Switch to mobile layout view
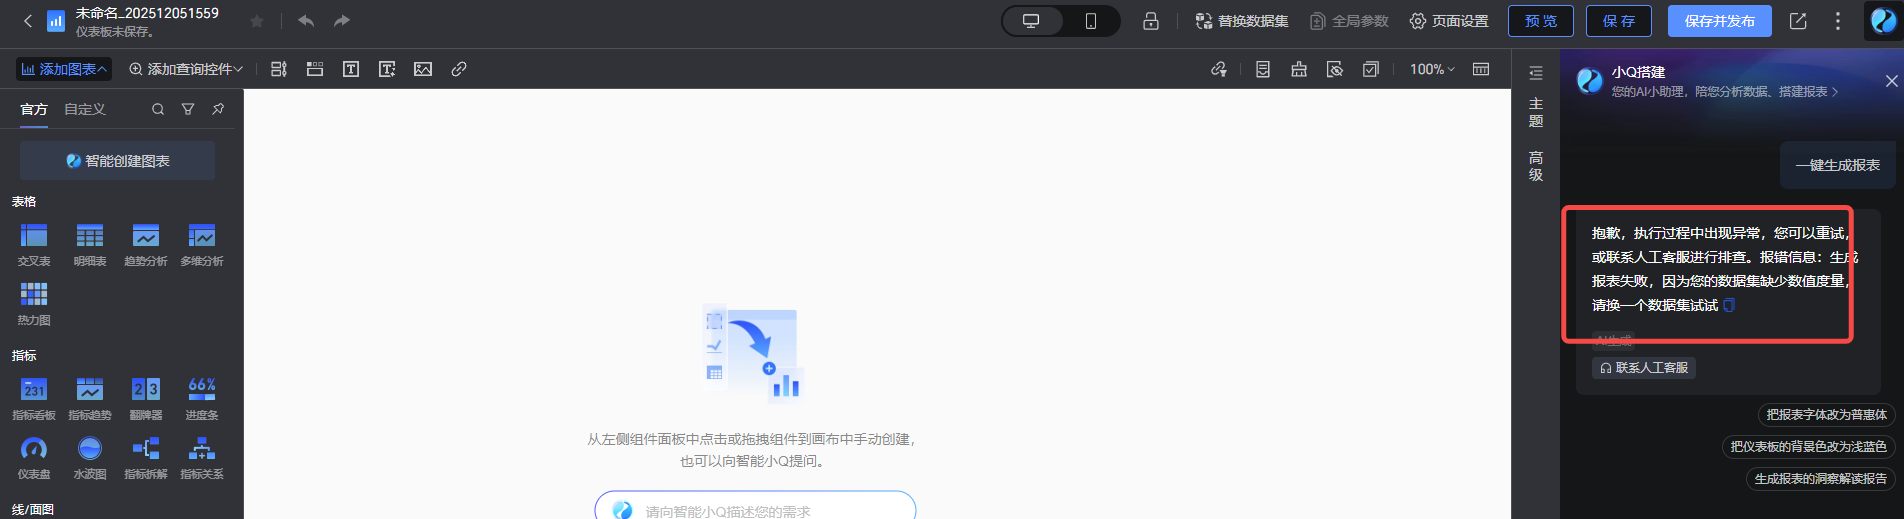 point(1091,21)
